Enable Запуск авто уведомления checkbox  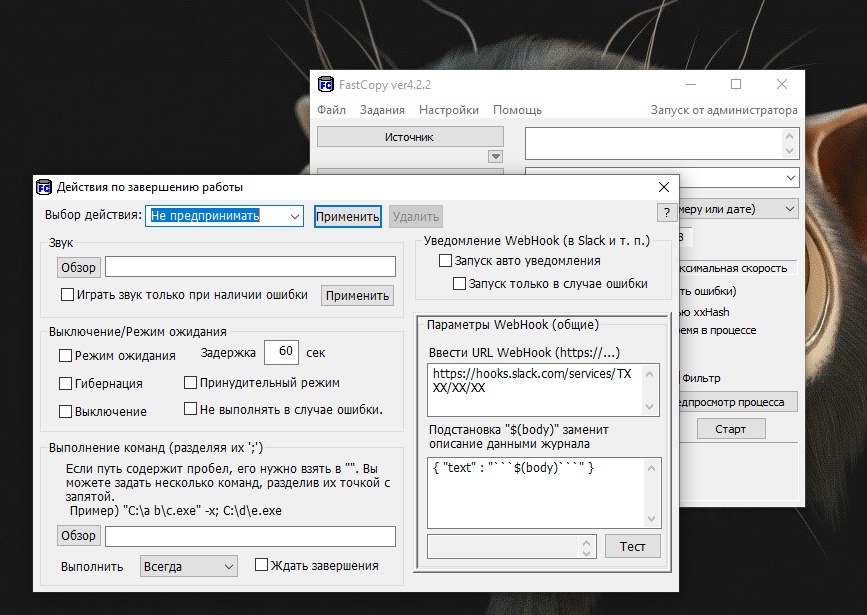point(445,260)
